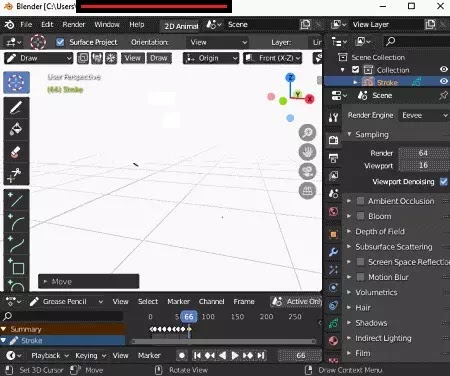Screen dimensions: 450x376
Task: Enable Screen Space Reflections checkbox
Action: point(360,262)
